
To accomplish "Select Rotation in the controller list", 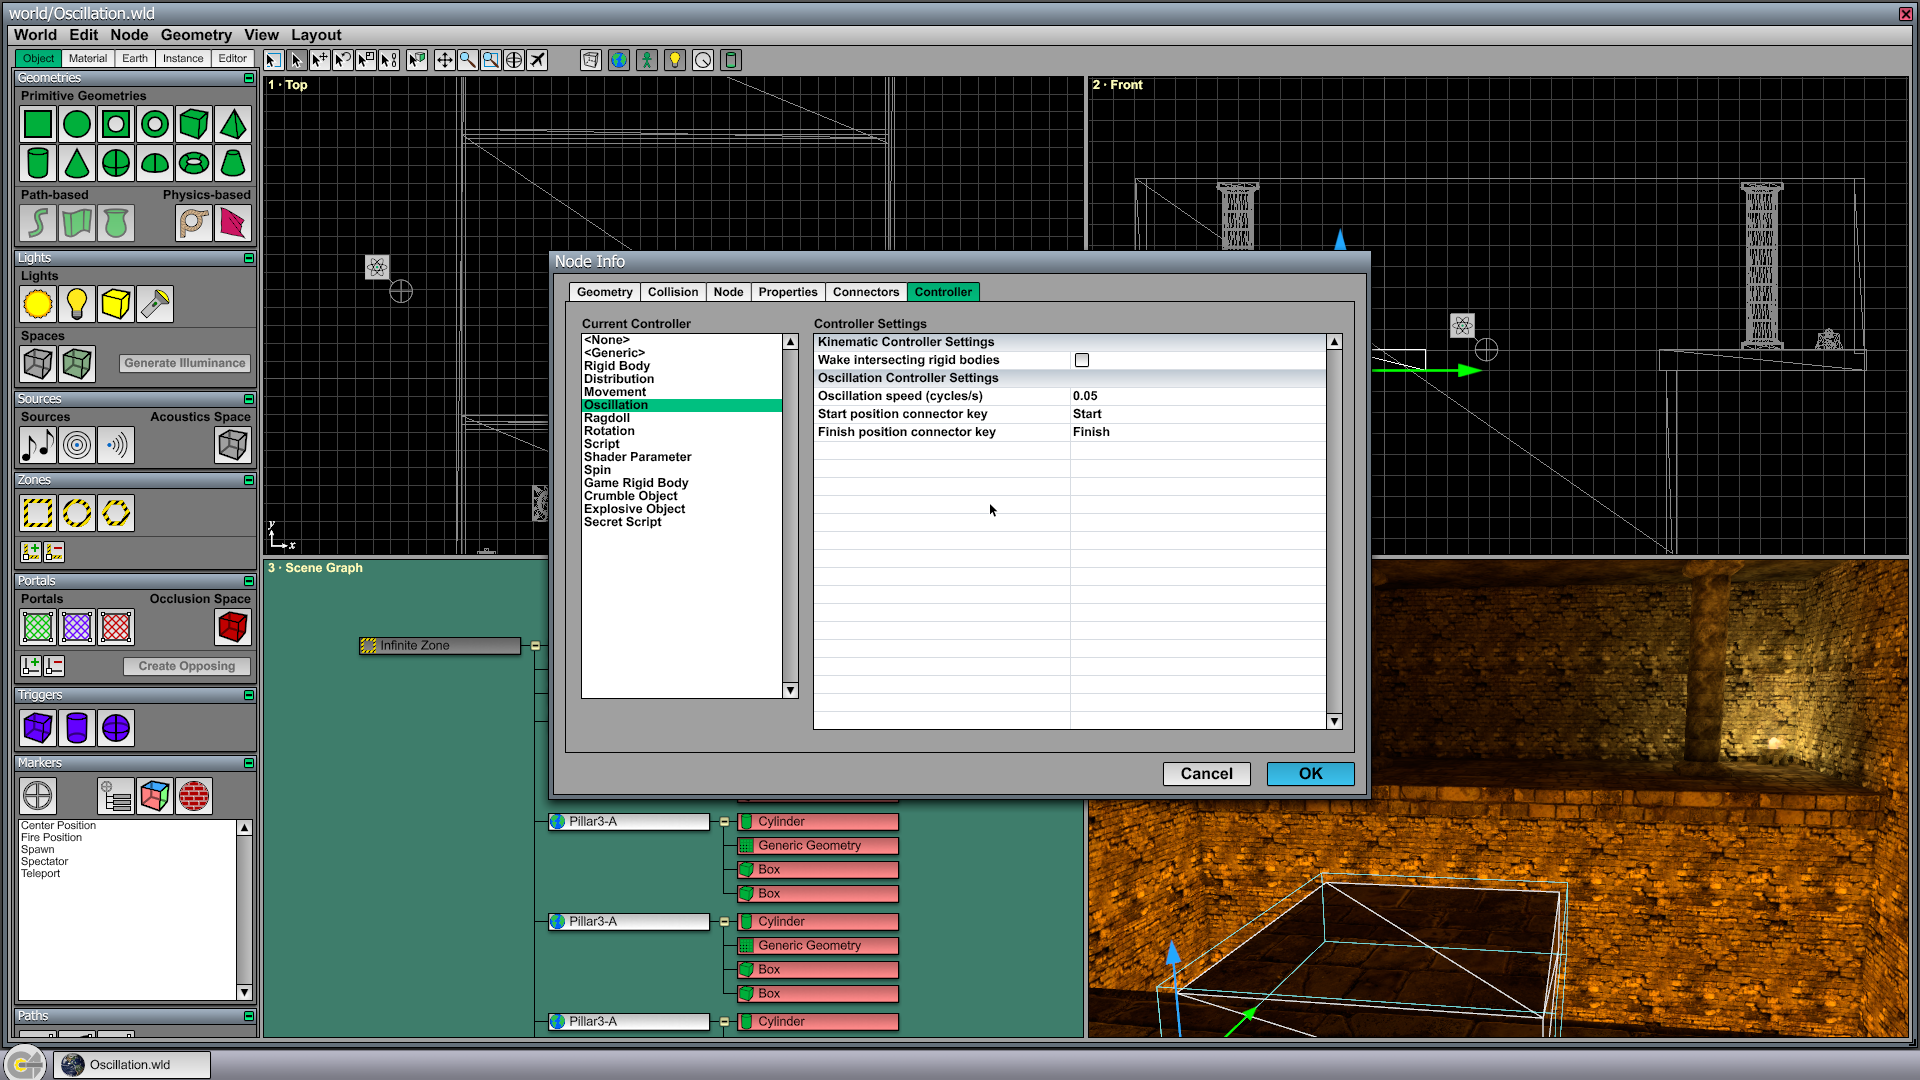I will (x=609, y=431).
